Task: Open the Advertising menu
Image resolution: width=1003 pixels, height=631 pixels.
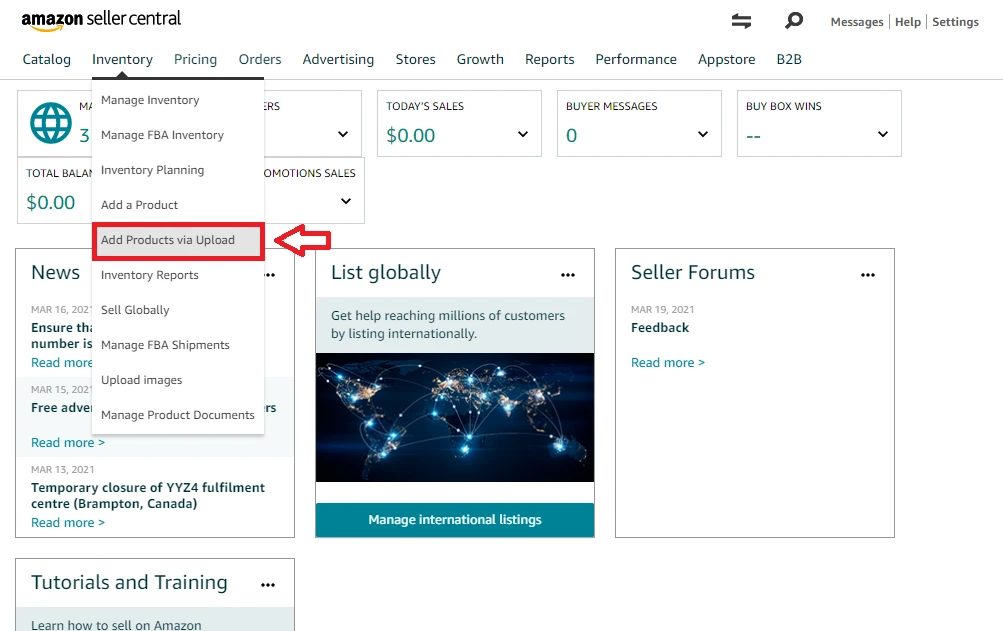Action: (338, 60)
